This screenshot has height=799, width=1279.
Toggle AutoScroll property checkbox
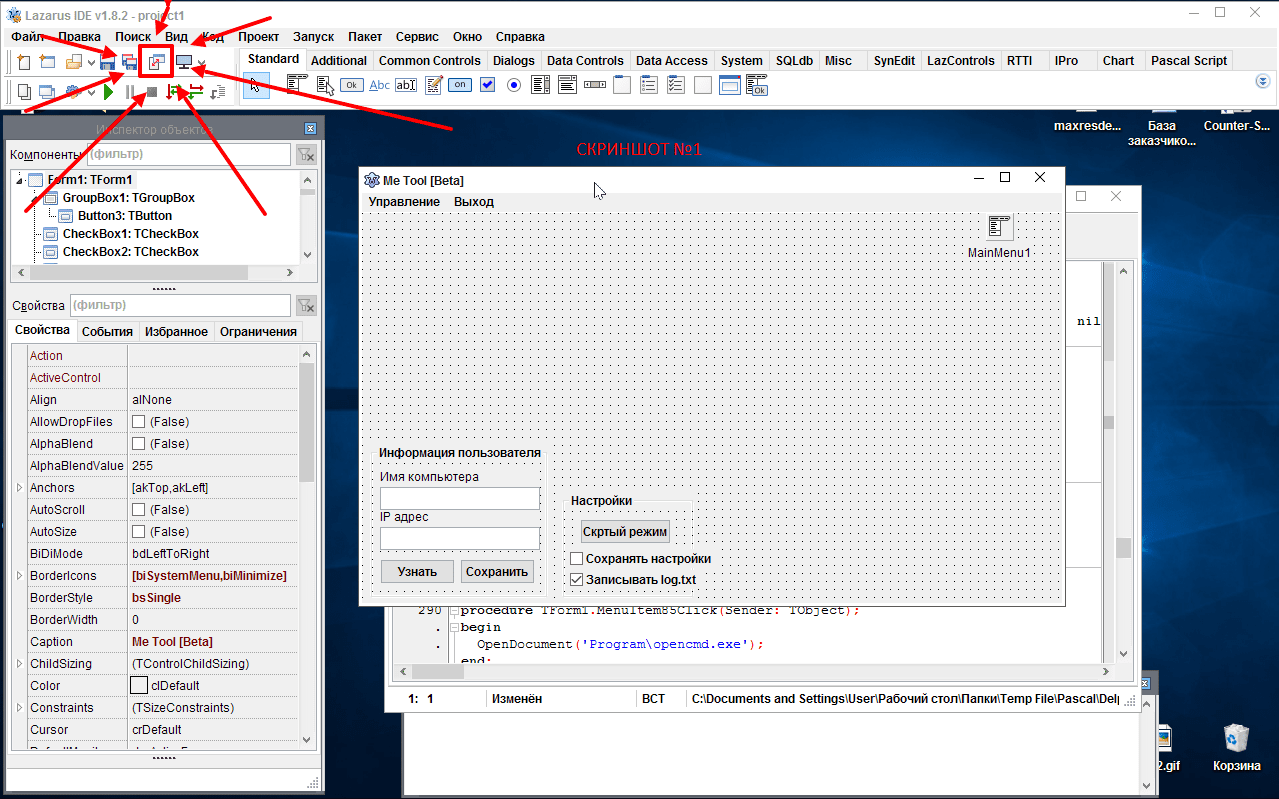click(x=139, y=510)
